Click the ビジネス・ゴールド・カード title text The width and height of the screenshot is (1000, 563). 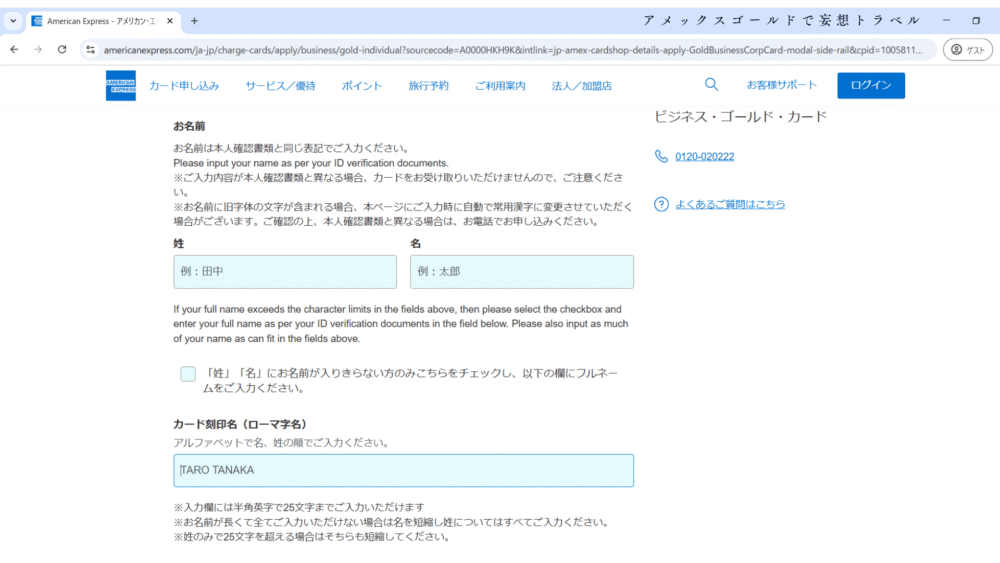(740, 117)
